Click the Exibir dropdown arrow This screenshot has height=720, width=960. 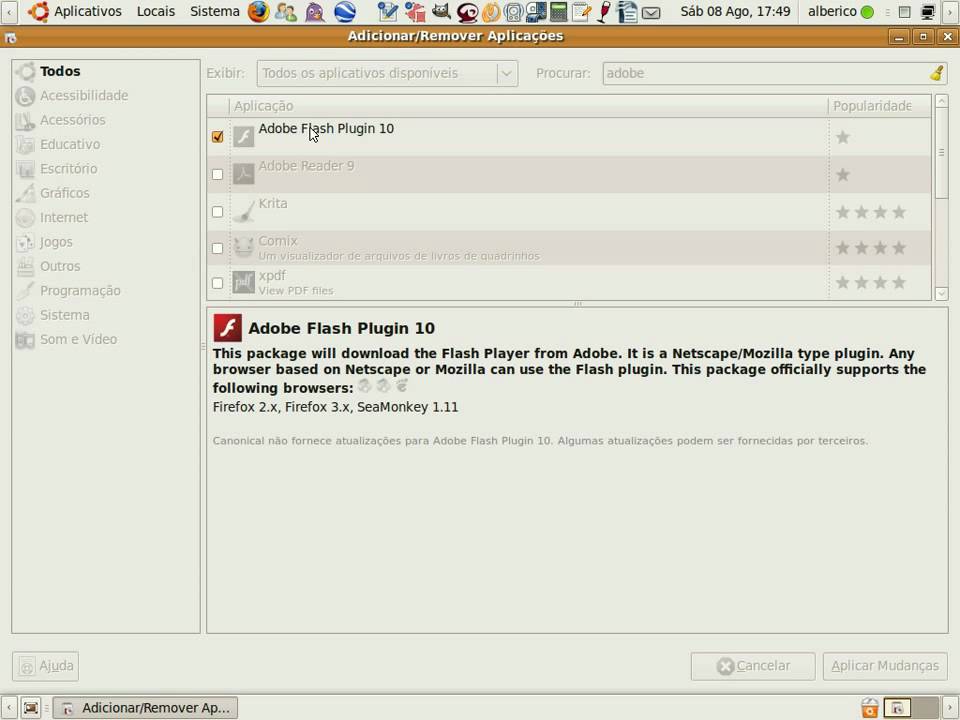click(x=507, y=73)
